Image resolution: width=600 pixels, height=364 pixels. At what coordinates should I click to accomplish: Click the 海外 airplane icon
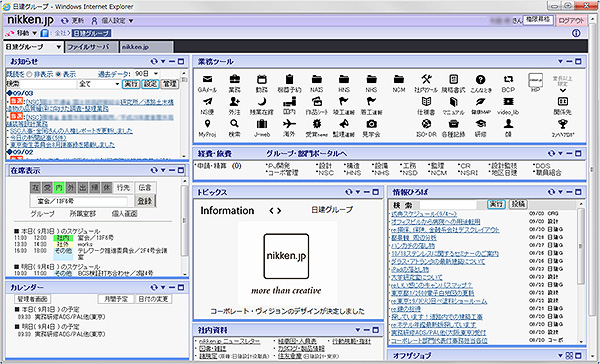[289, 124]
